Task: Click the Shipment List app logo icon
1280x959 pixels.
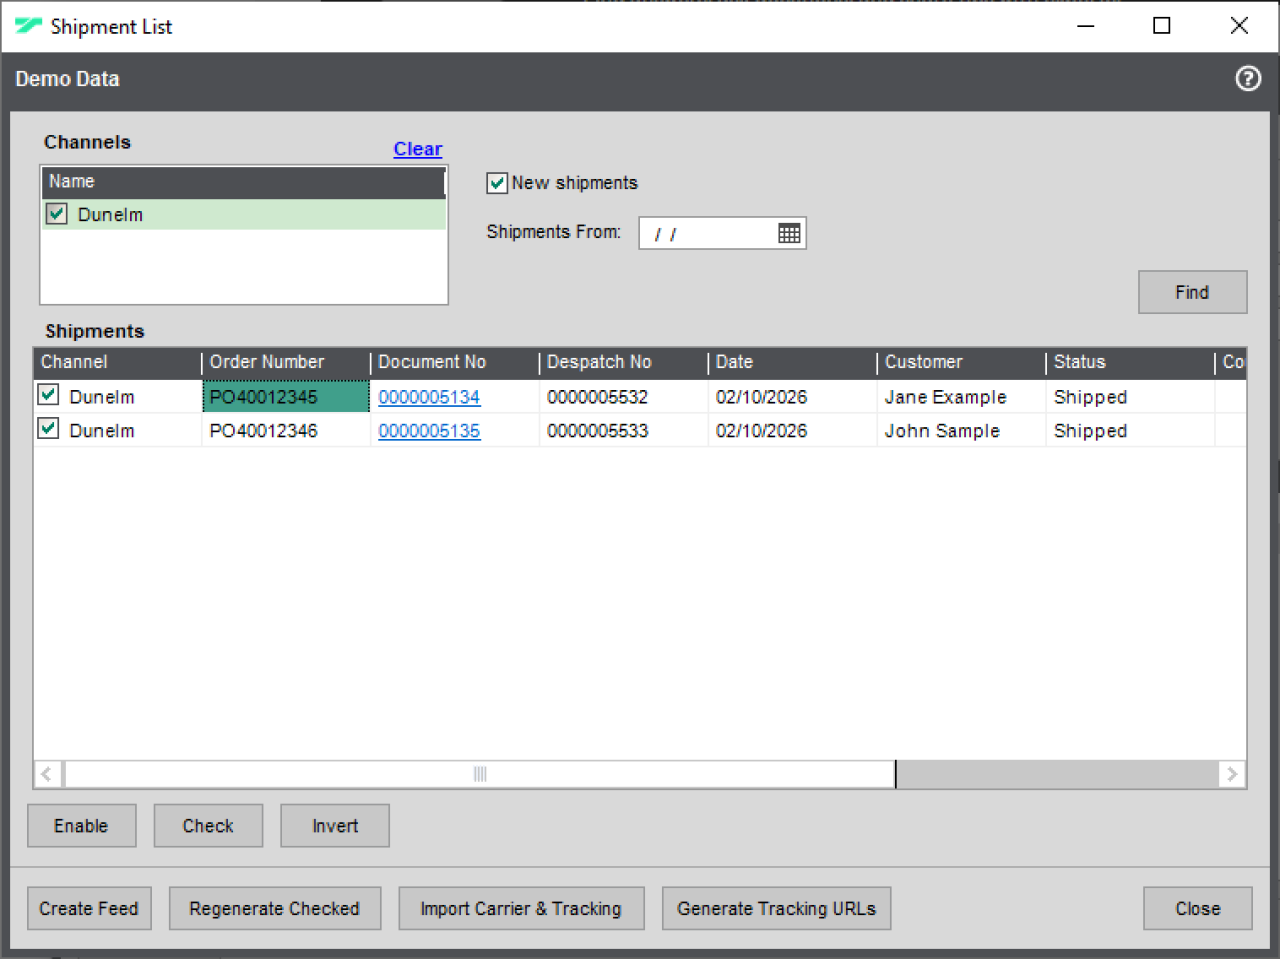Action: point(28,26)
